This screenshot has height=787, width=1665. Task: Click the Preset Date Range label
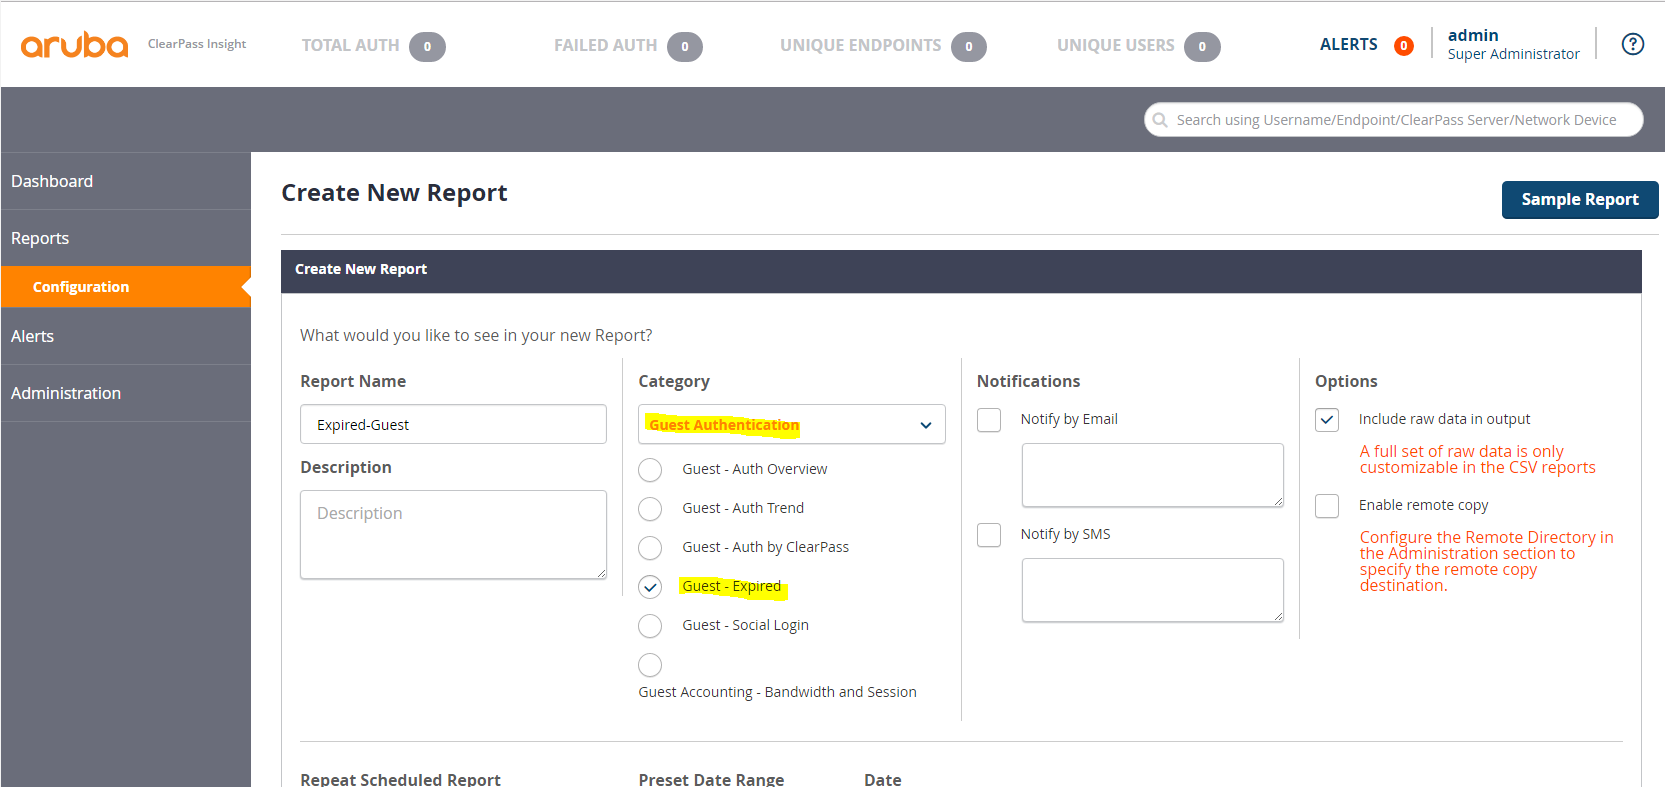coord(711,779)
